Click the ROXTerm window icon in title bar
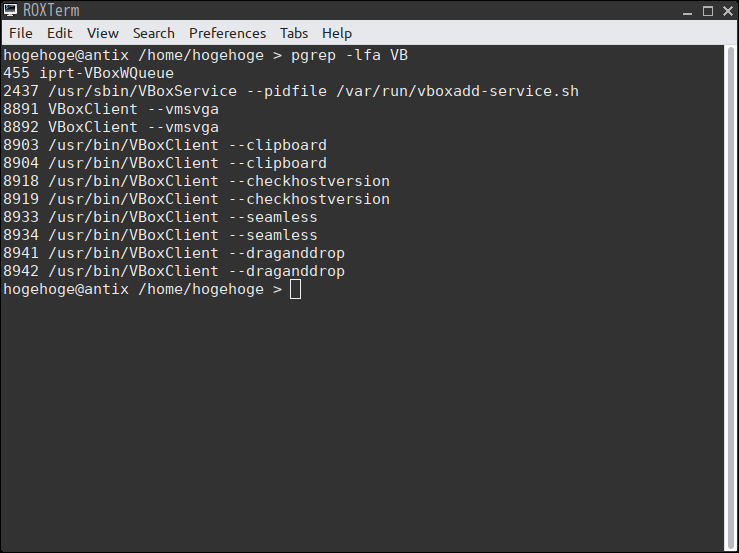 10,9
